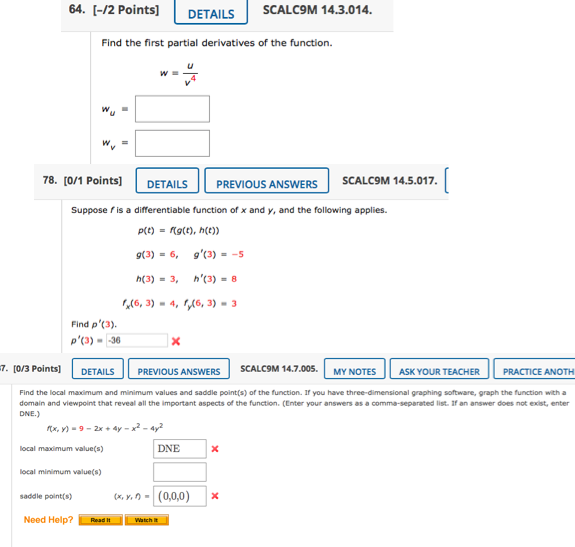575x547 pixels.
Task: Click the f(x, y) = 9 − 2x formula
Action: pos(105,428)
